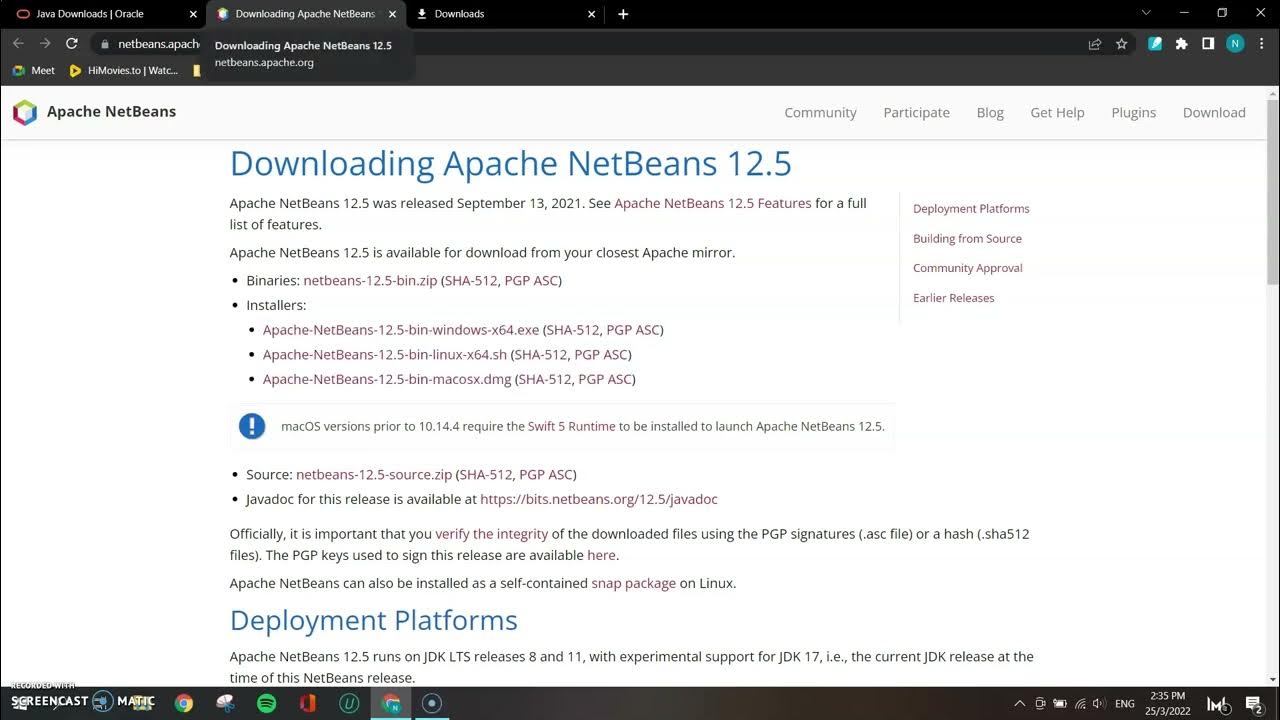Open SHA-512 link for windows installer
1280x720 pixels.
coord(572,329)
